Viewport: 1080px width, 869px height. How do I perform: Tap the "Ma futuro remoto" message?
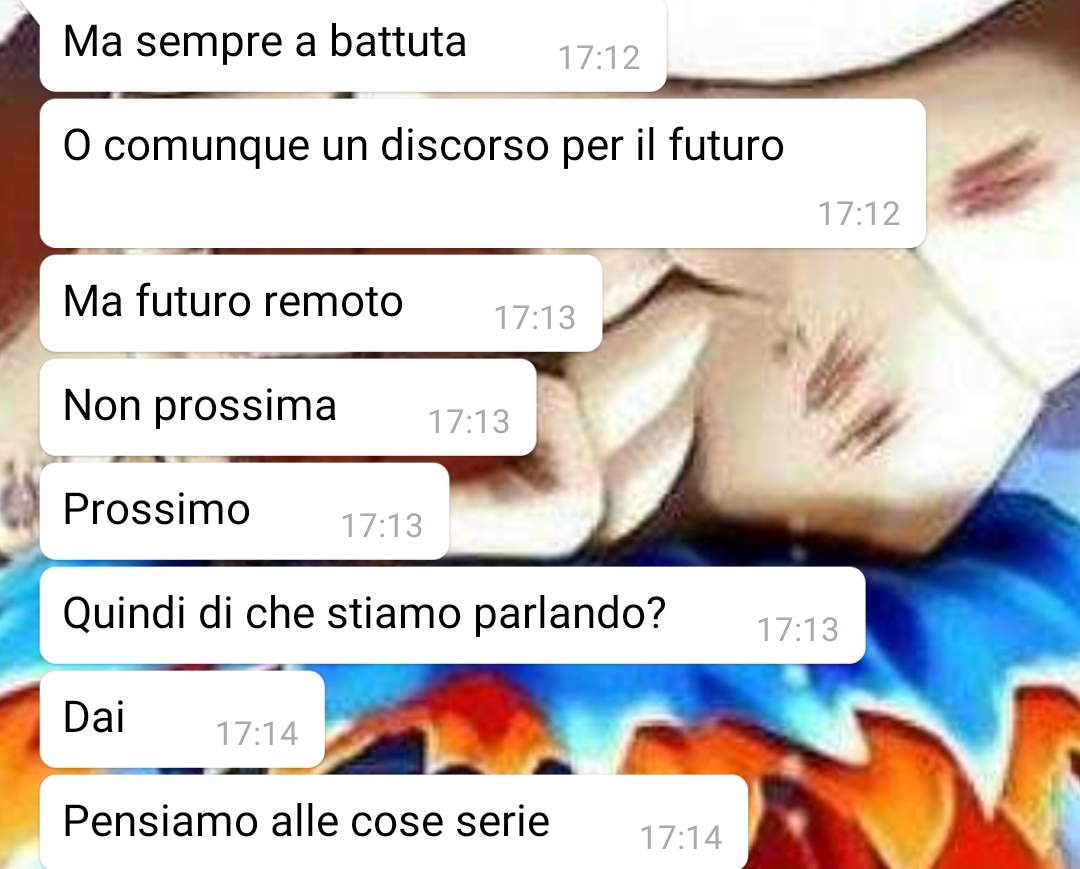click(321, 304)
